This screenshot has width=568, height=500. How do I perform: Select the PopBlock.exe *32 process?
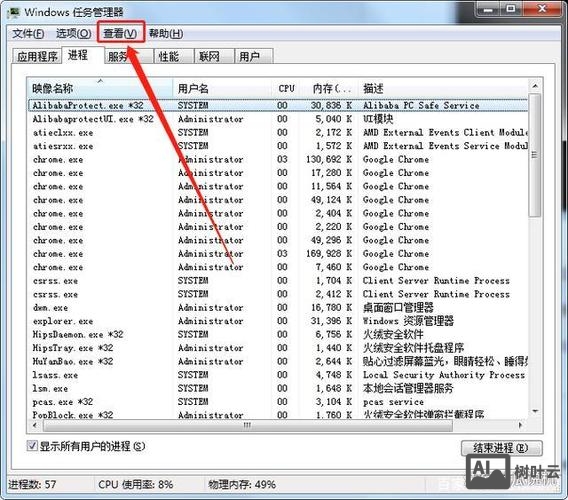(278, 414)
